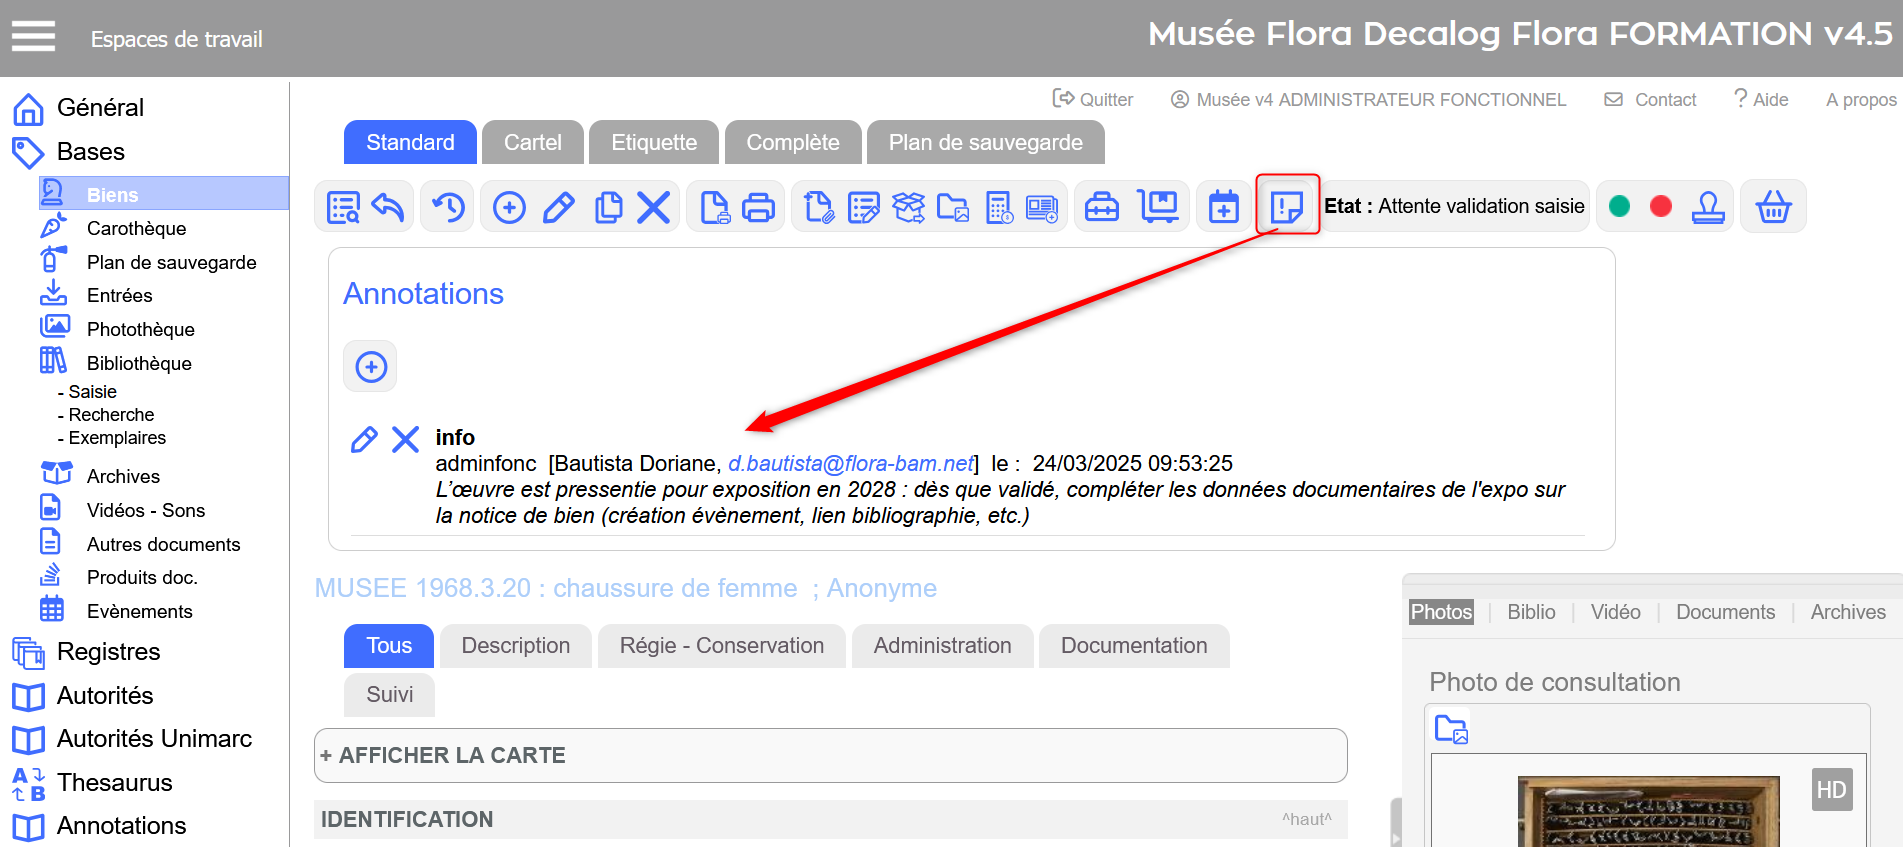Click the red status circle
Screen dimensions: 1903x847
pyautogui.click(x=1660, y=206)
